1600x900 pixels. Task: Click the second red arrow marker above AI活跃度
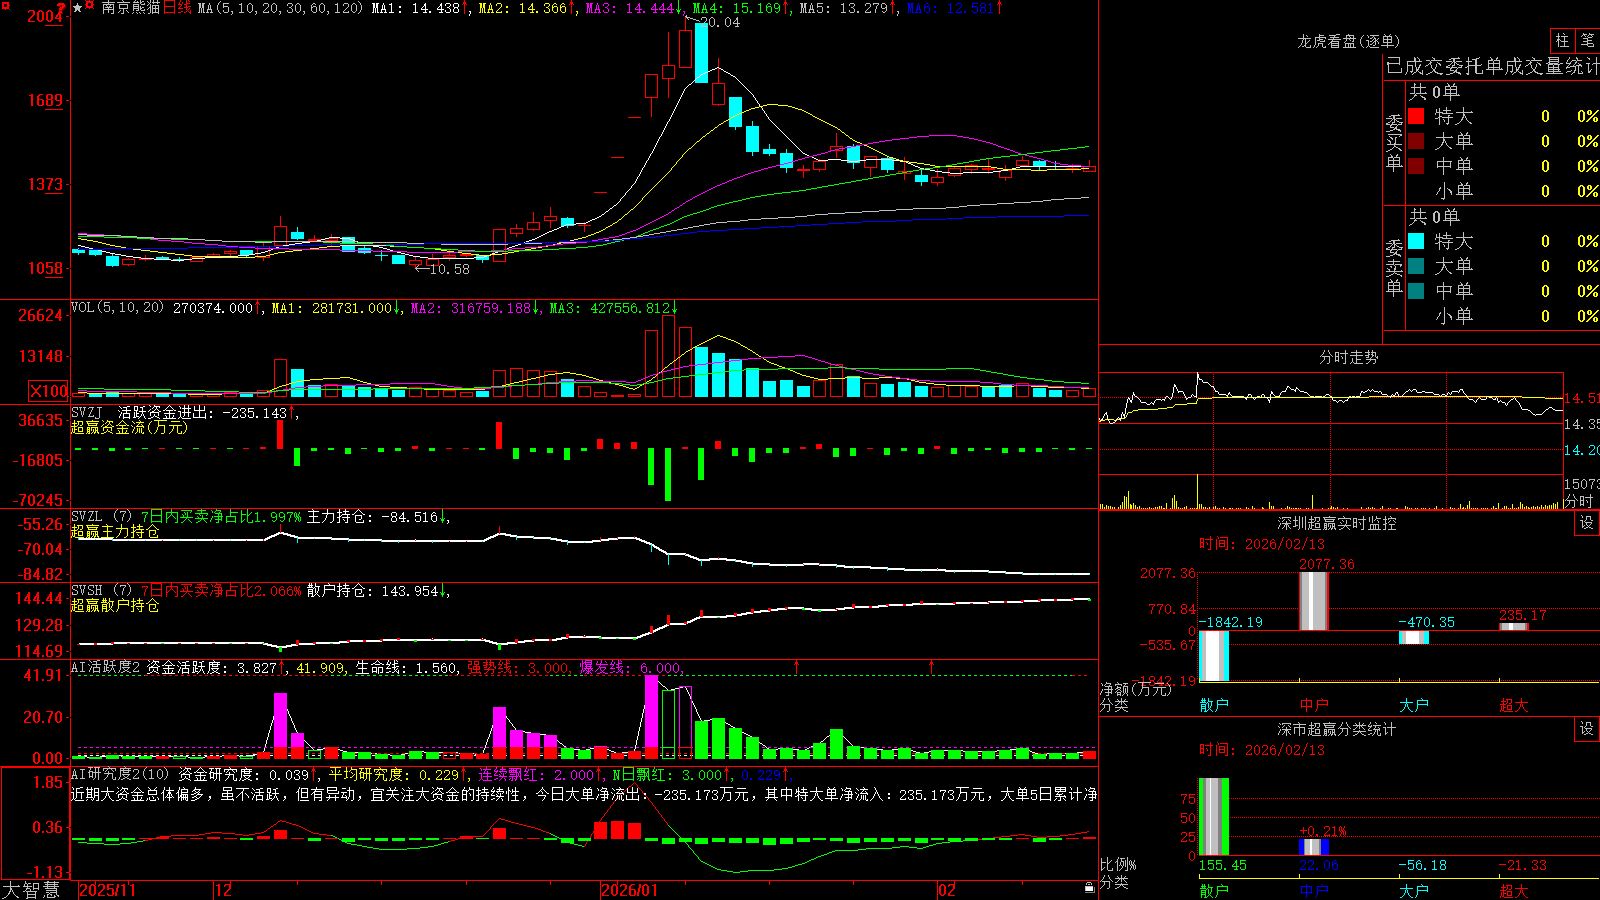pyautogui.click(x=932, y=666)
